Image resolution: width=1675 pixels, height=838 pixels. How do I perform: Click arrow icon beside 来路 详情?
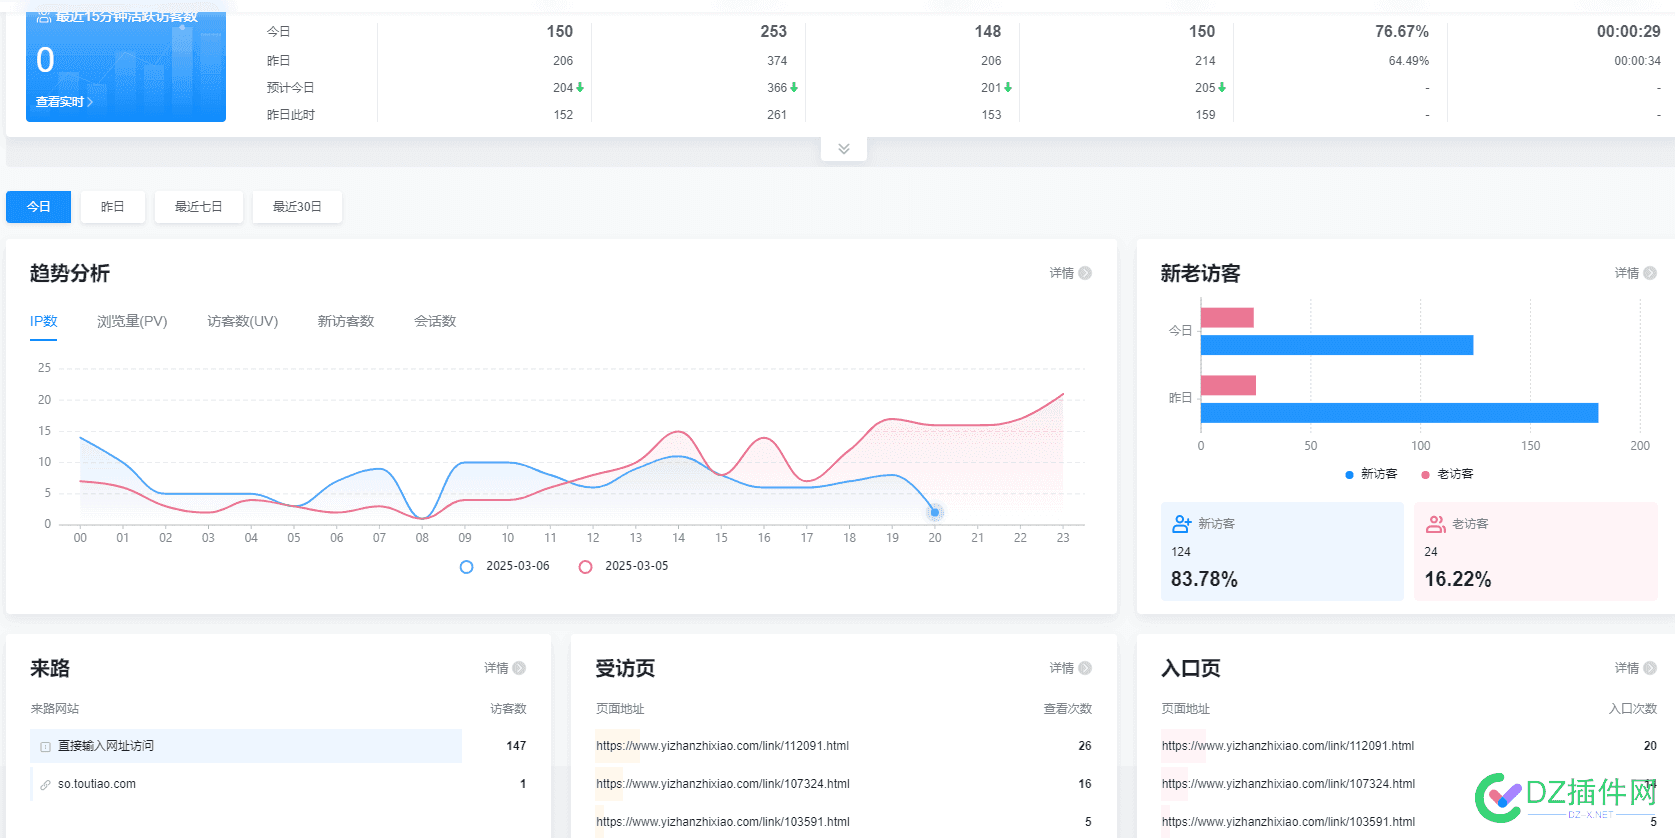(519, 668)
